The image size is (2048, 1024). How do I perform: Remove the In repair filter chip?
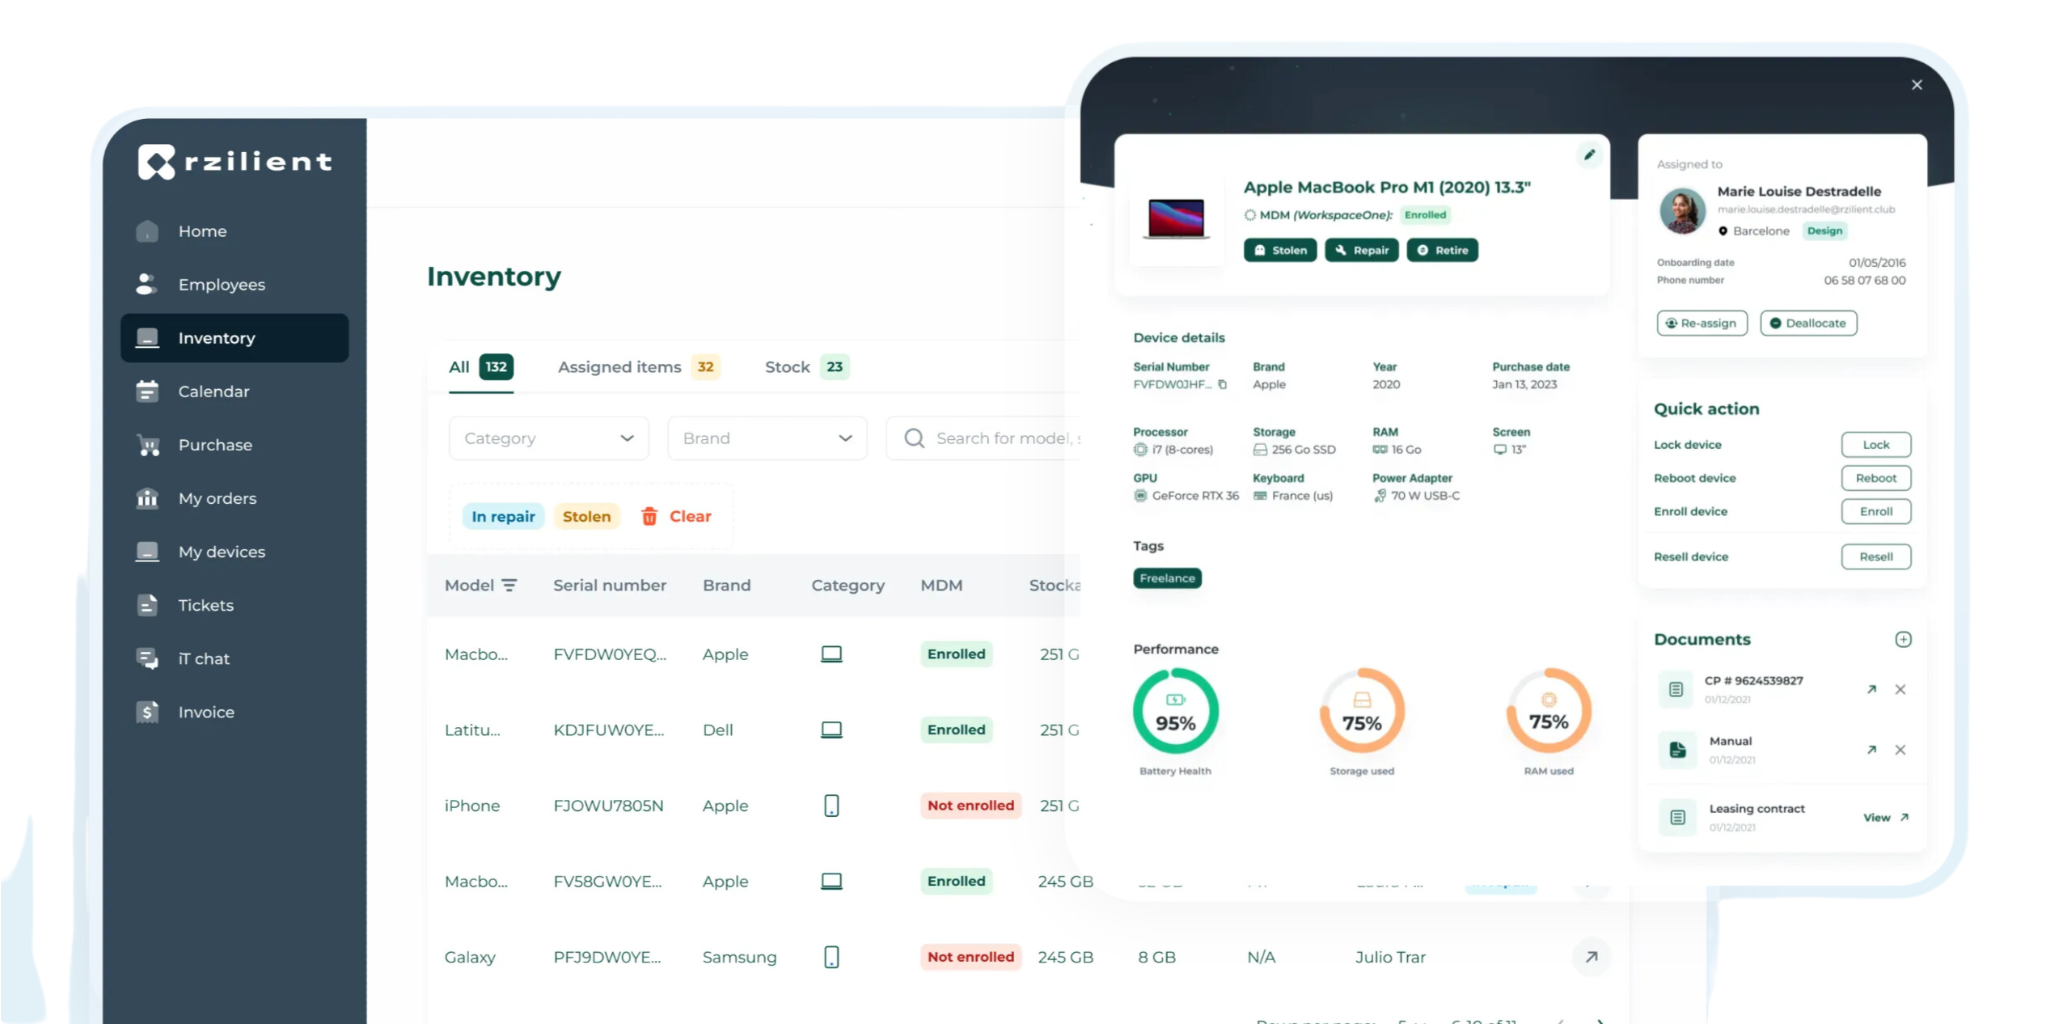coord(503,516)
